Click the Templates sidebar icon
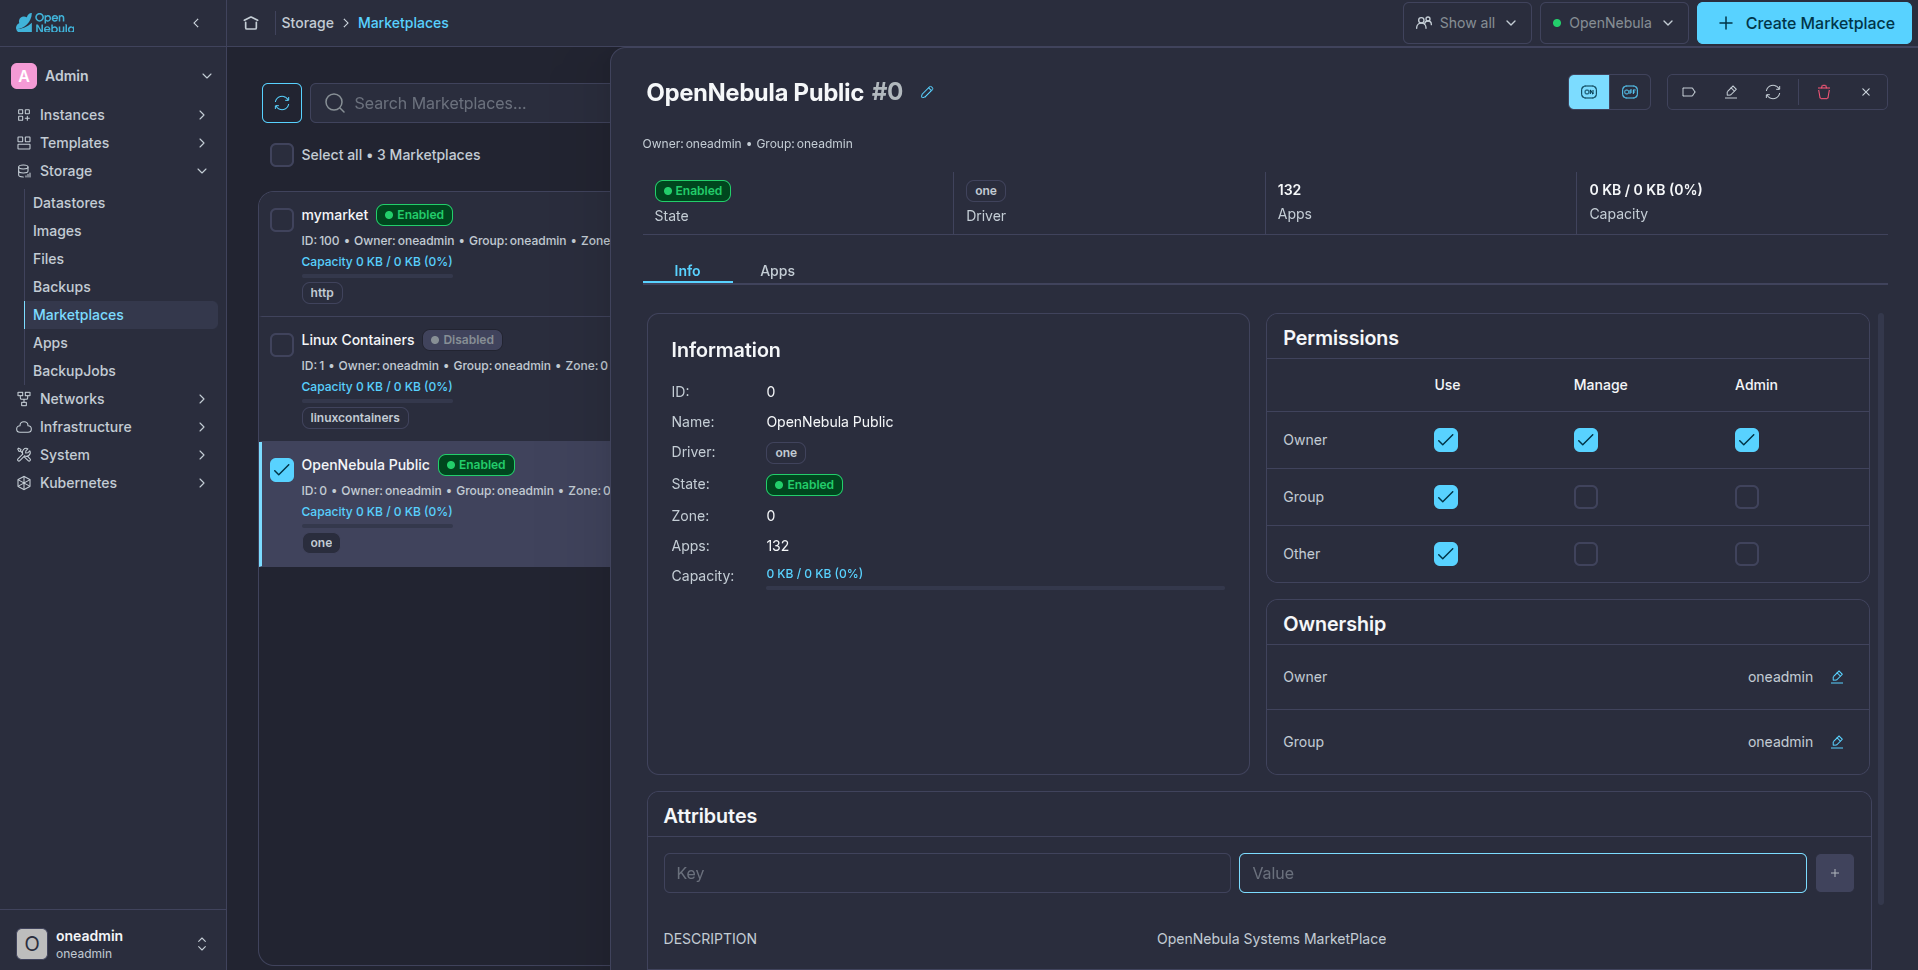This screenshot has height=970, width=1918. 24,143
